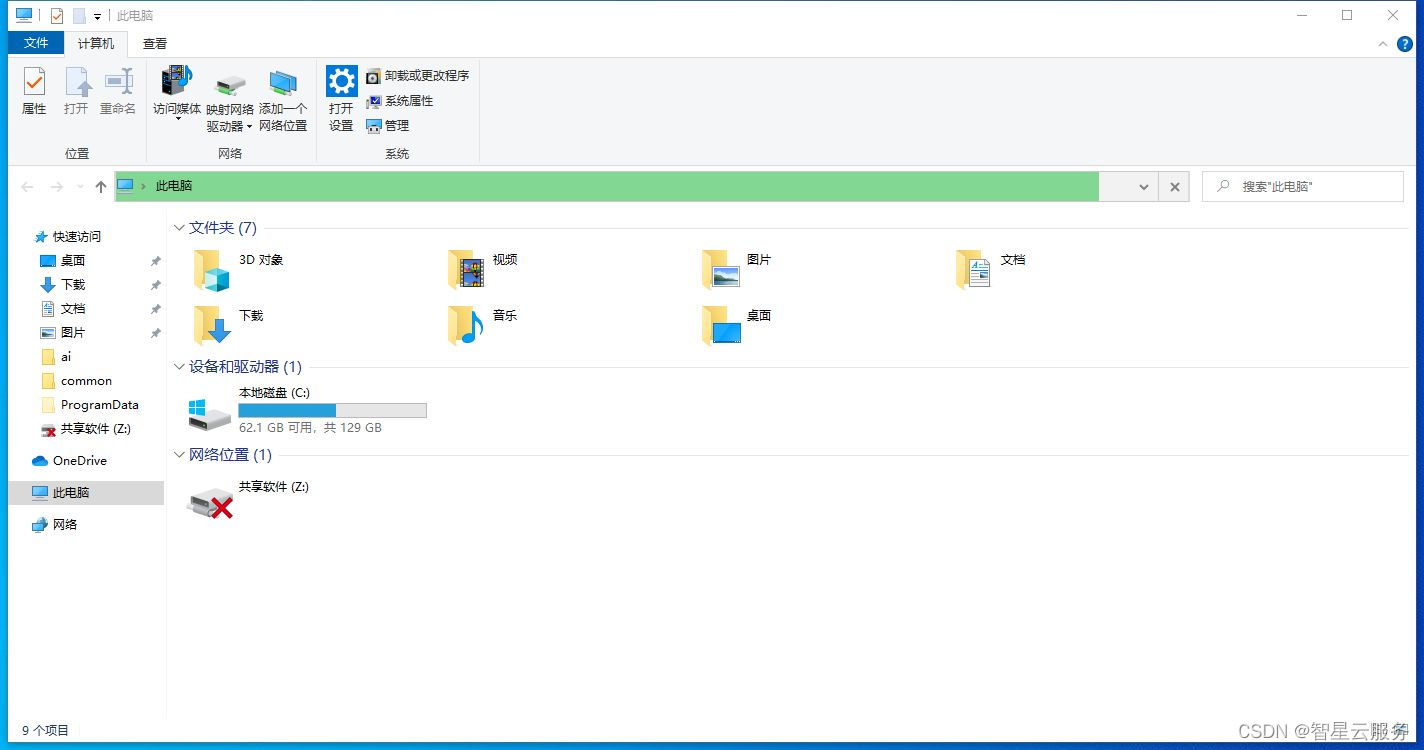
Task: Click Add a network location (添加一个网络位置)
Action: pos(283,99)
